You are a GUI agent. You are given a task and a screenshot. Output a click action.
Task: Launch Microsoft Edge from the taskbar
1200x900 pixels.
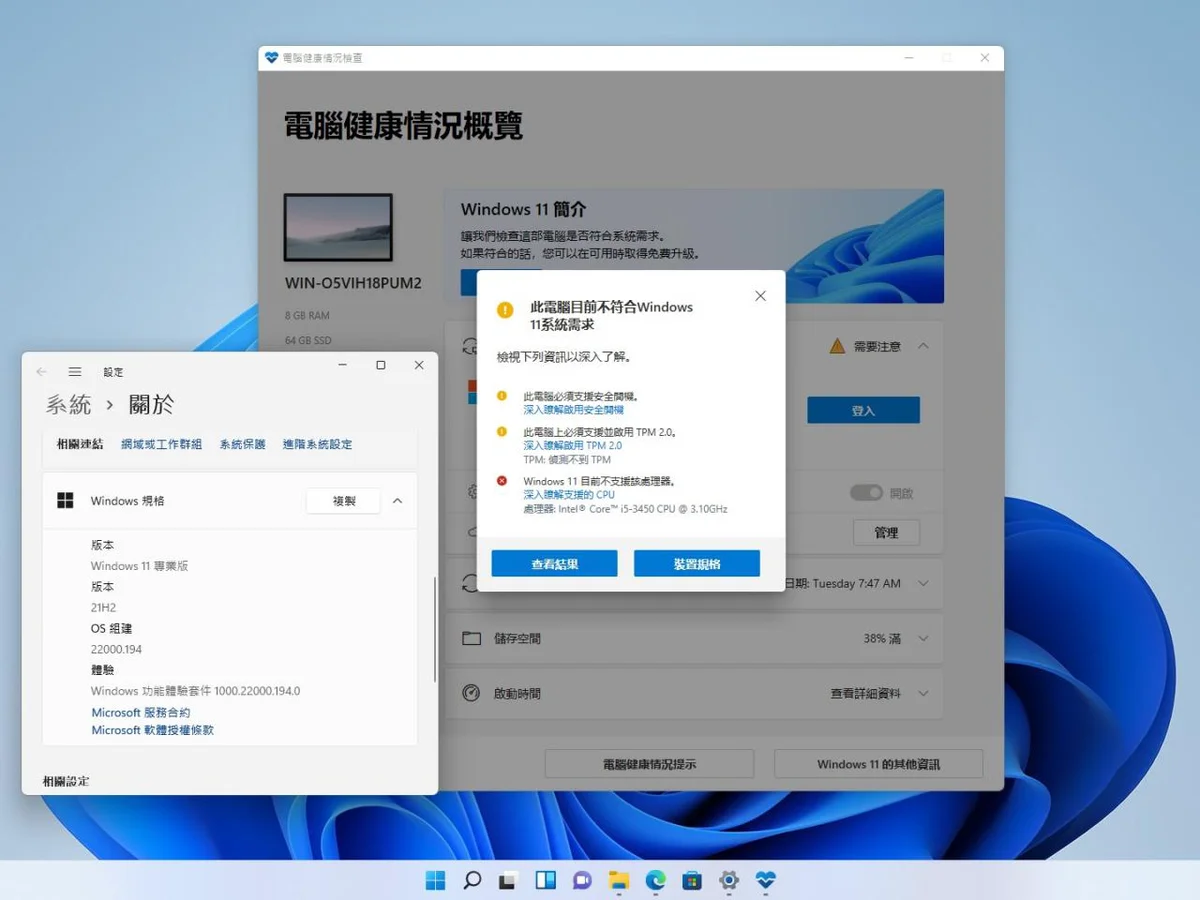(x=655, y=880)
